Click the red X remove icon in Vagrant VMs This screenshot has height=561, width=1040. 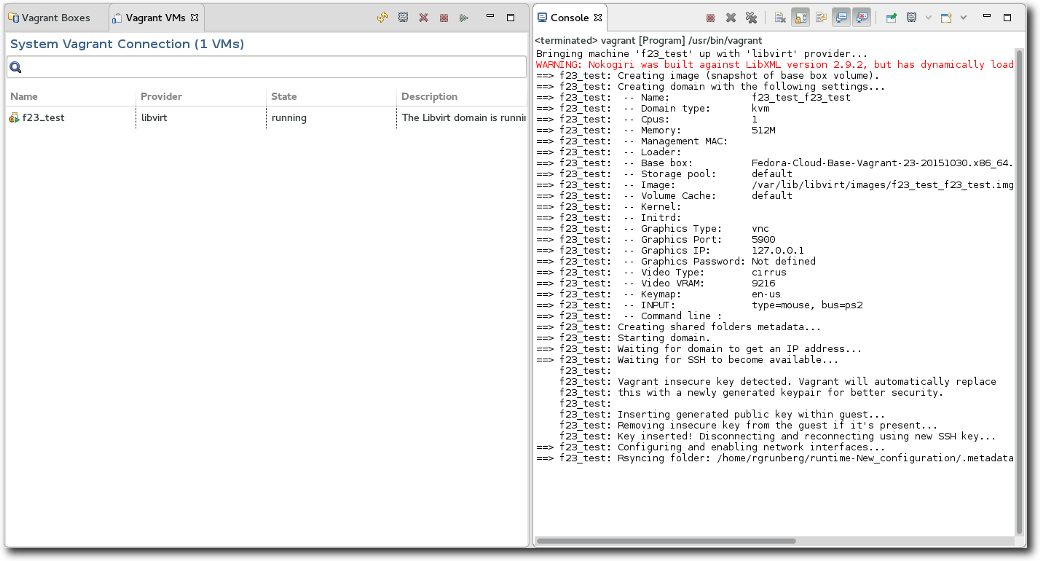(423, 18)
